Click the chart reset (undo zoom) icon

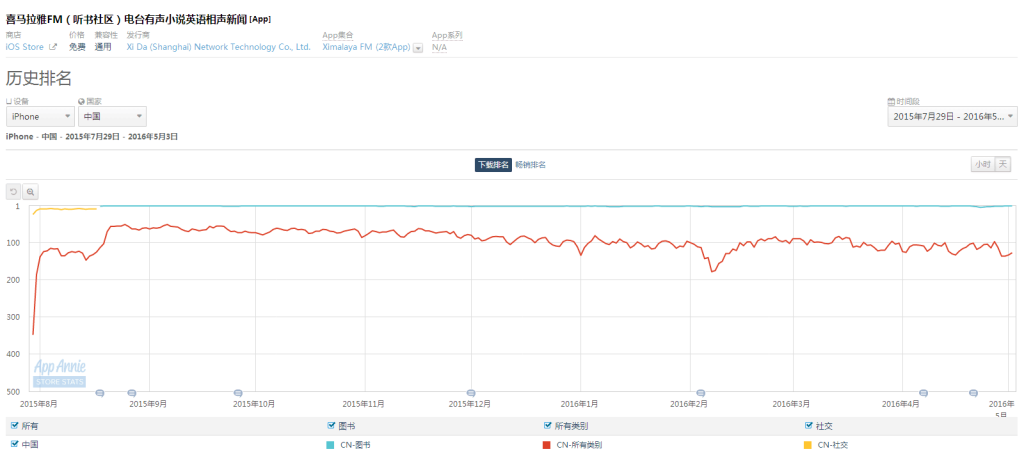pos(13,192)
